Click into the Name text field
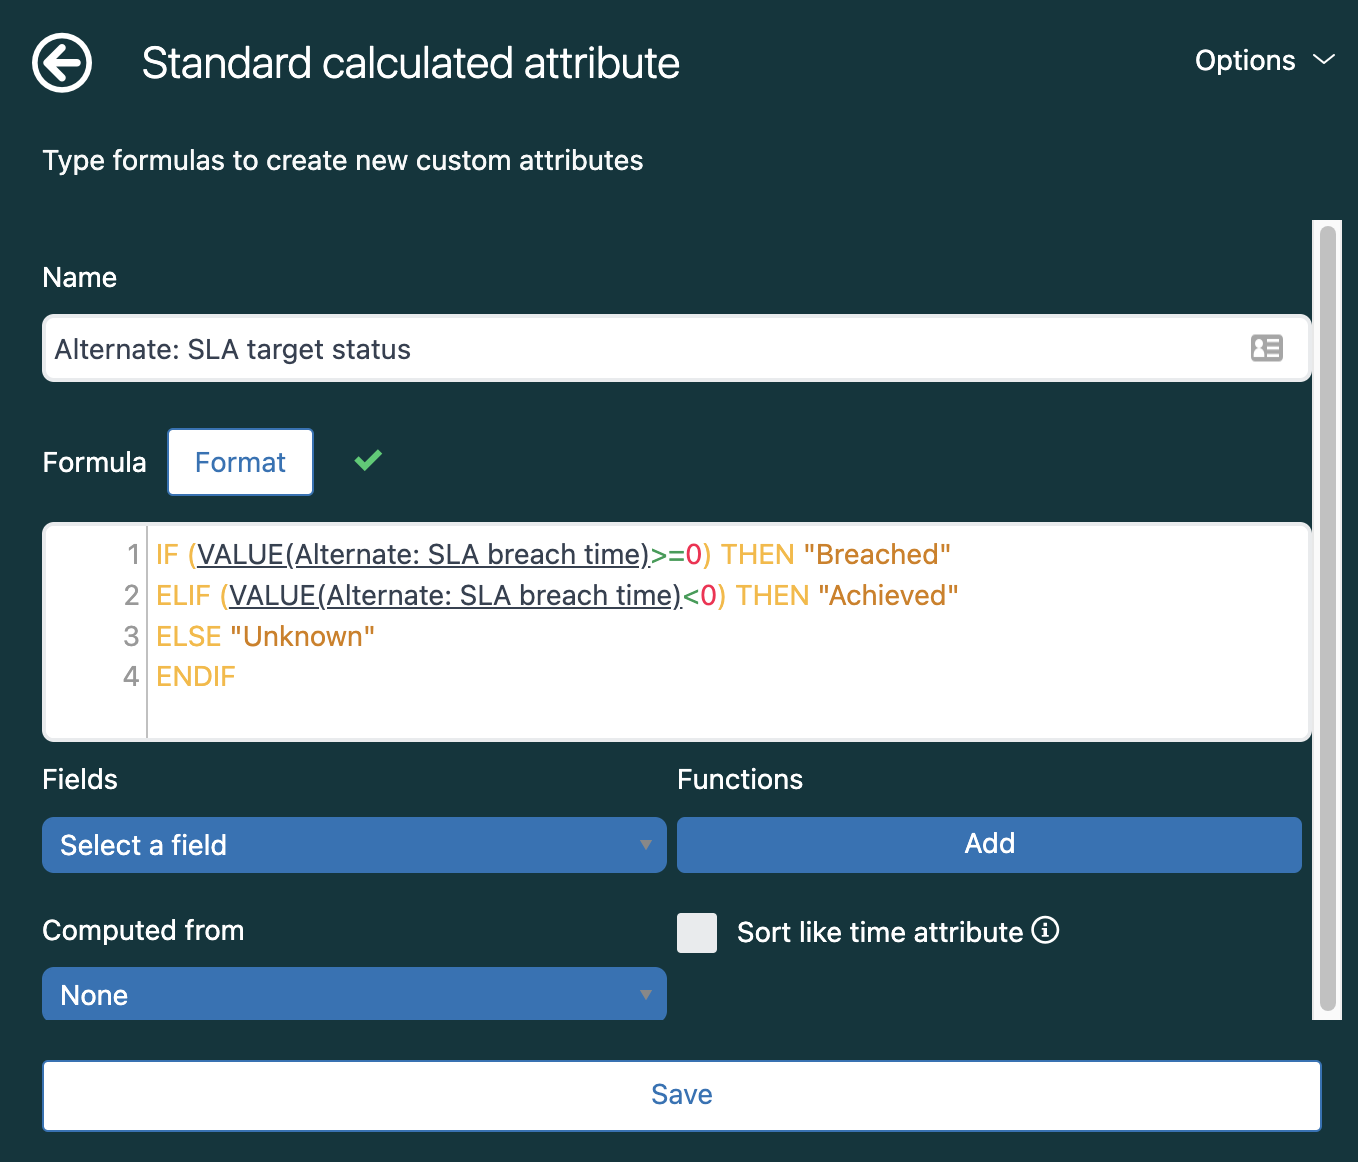 tap(640, 349)
